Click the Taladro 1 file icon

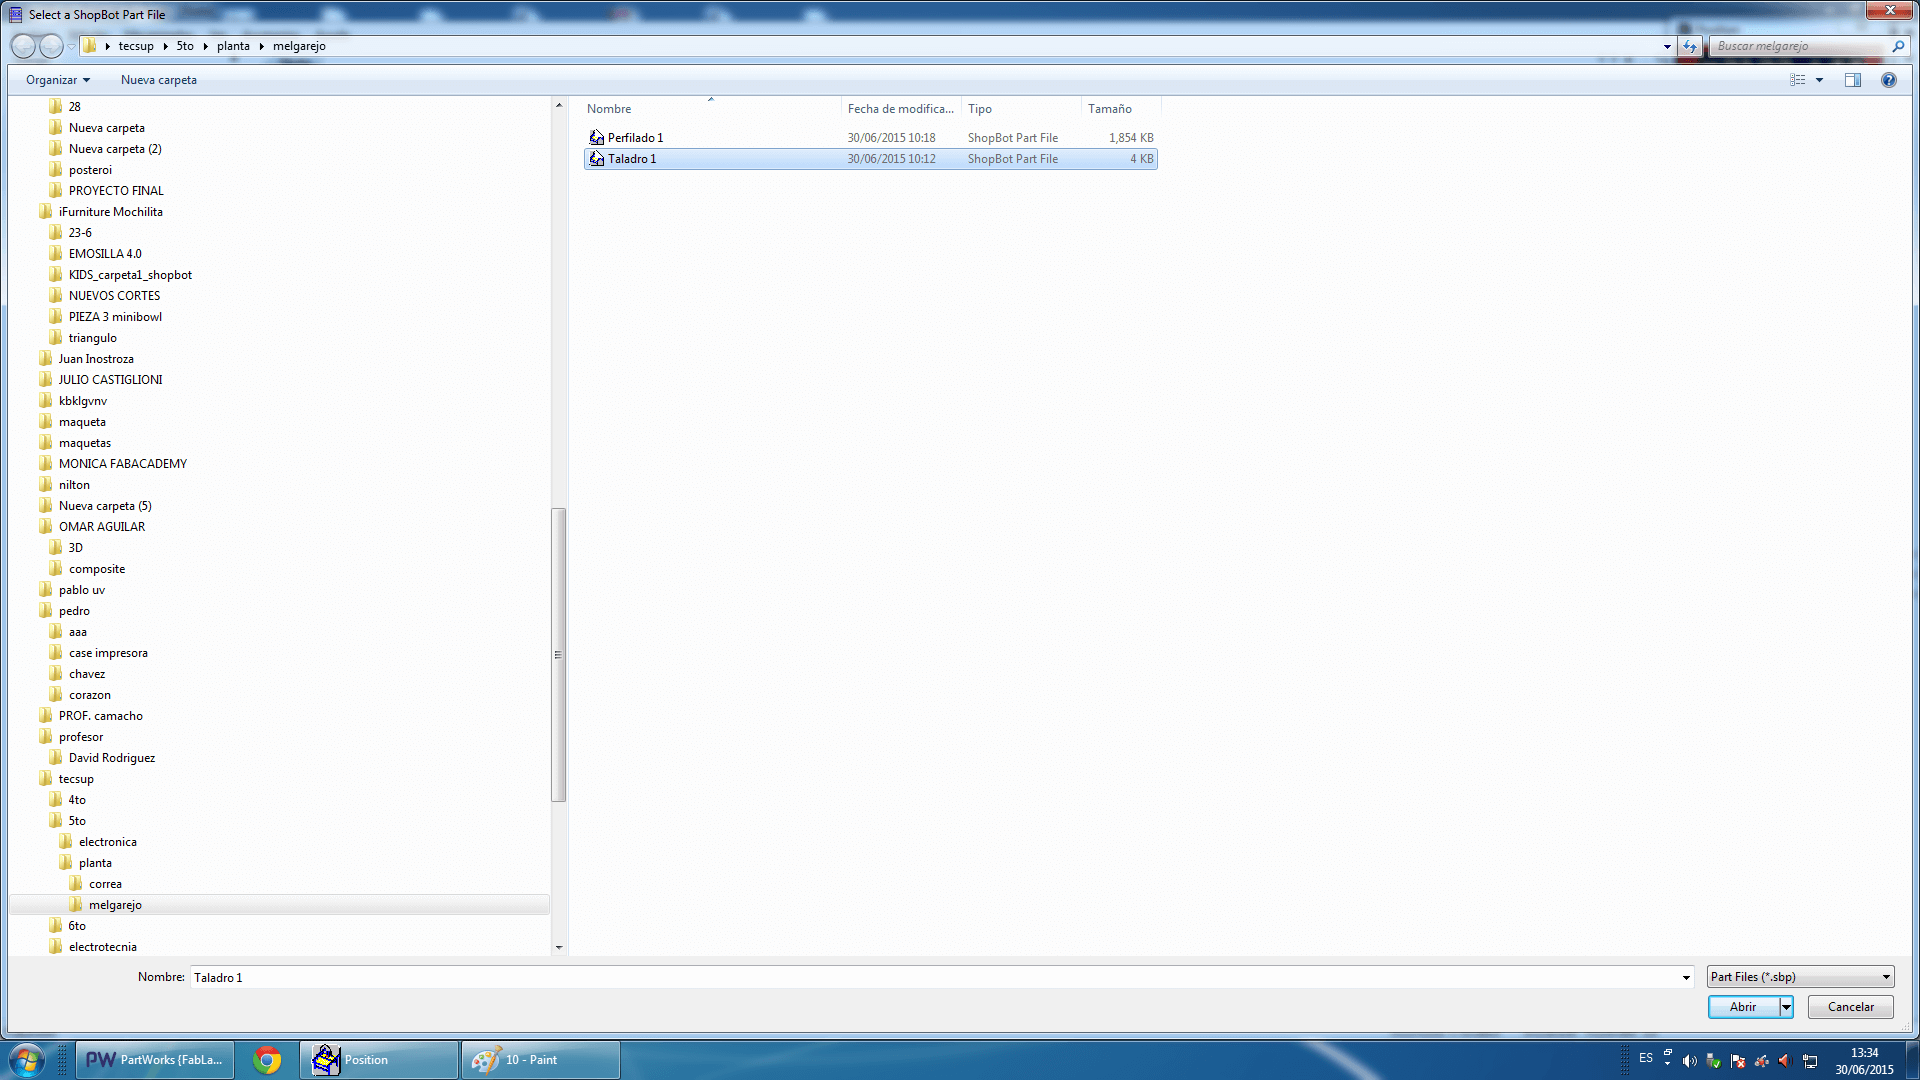pyautogui.click(x=597, y=159)
